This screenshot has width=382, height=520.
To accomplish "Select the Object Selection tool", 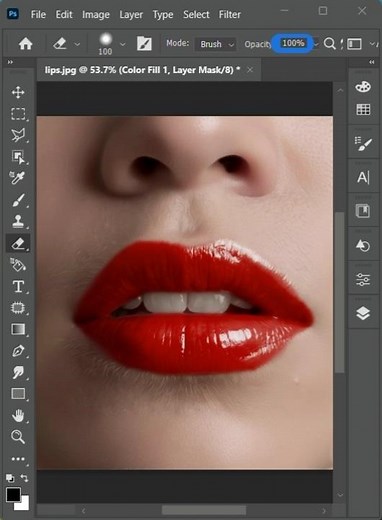I will click(x=18, y=157).
